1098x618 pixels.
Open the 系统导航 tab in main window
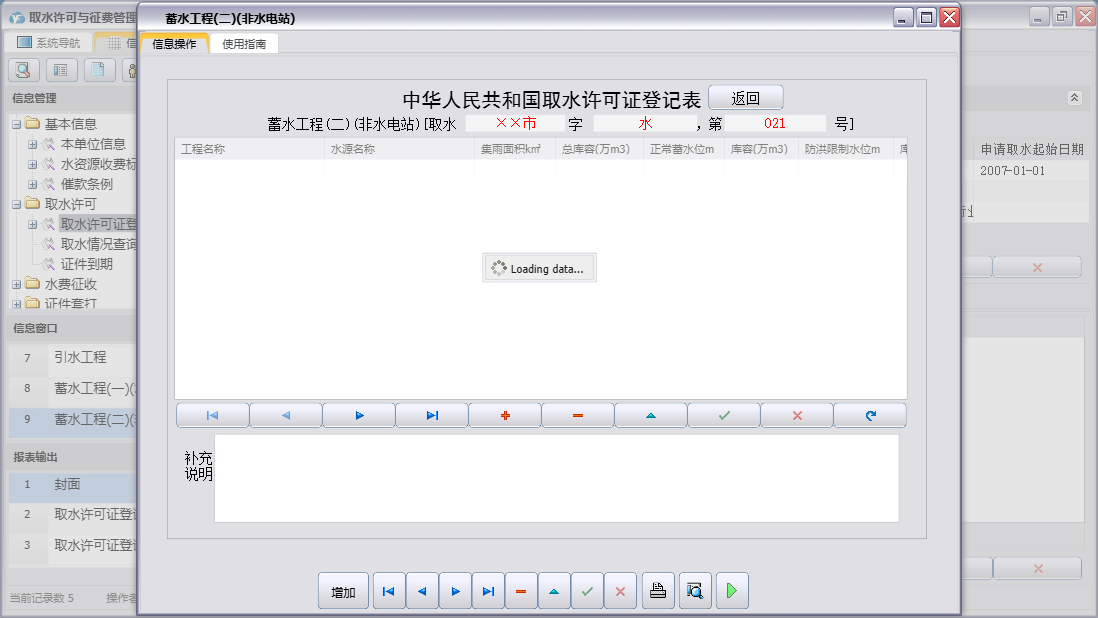tap(49, 43)
